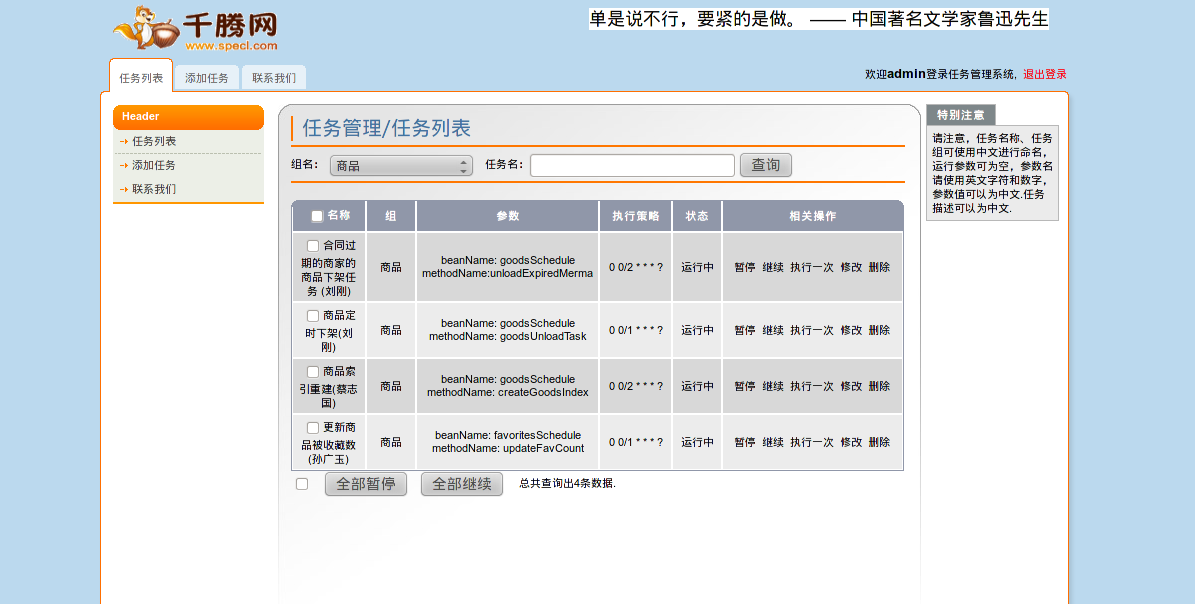Click 联系我们 in the left sidebar

154,189
